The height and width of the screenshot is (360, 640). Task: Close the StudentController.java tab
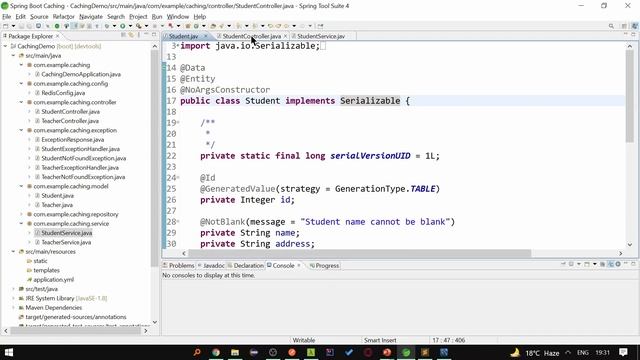(x=285, y=36)
